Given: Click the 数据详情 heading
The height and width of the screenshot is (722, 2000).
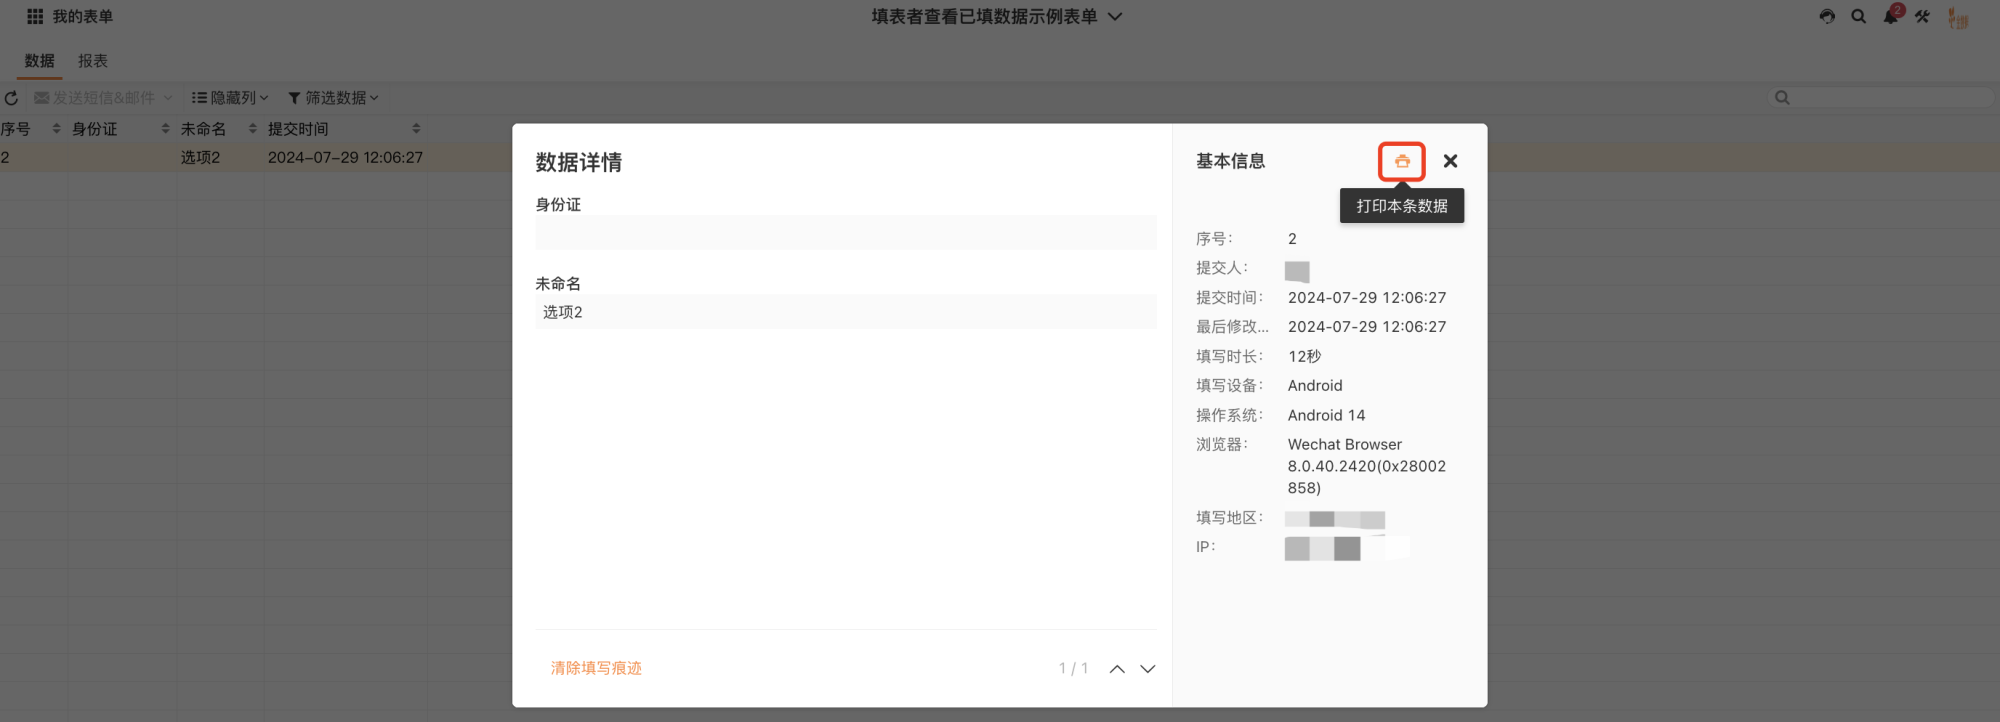Looking at the screenshot, I should tap(579, 162).
